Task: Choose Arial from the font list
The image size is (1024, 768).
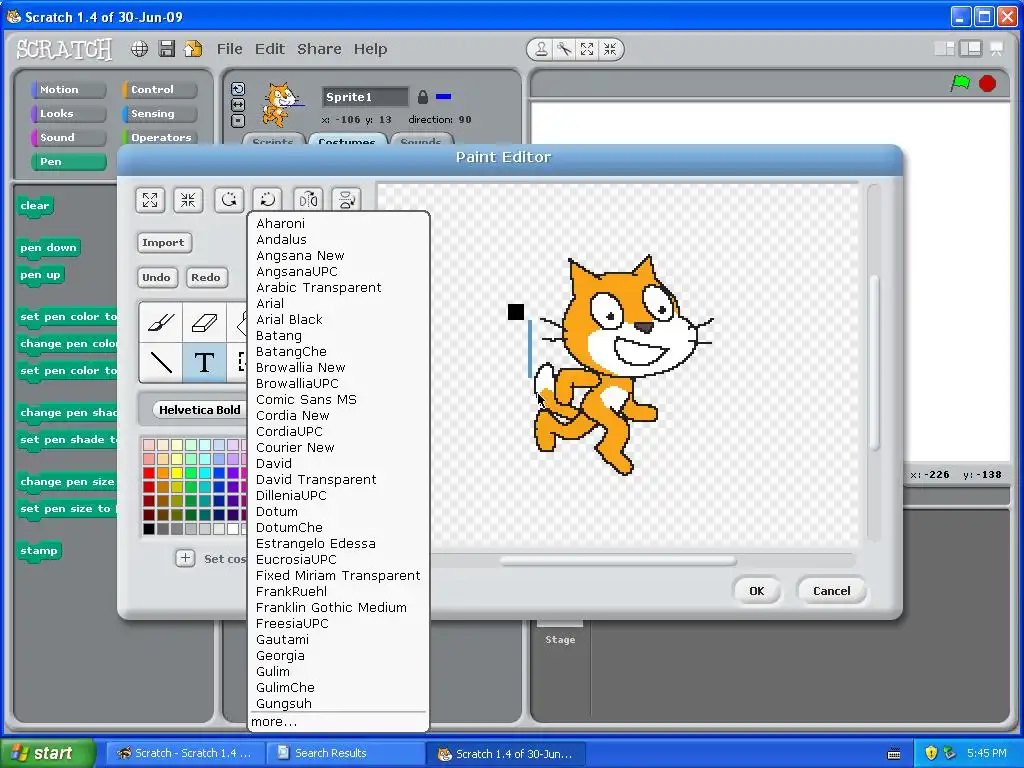Action: point(270,304)
